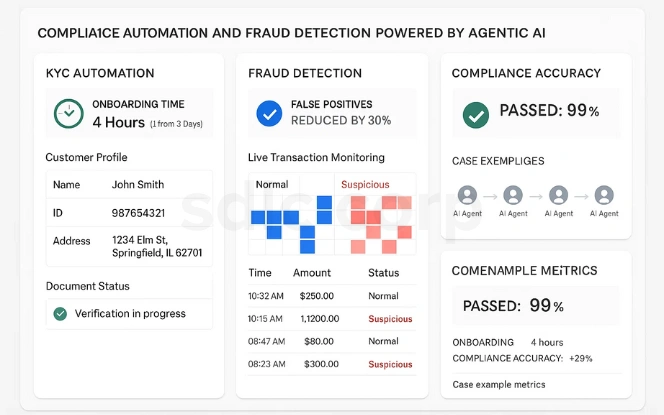Click the blue False Positives checkmark icon

point(269,113)
